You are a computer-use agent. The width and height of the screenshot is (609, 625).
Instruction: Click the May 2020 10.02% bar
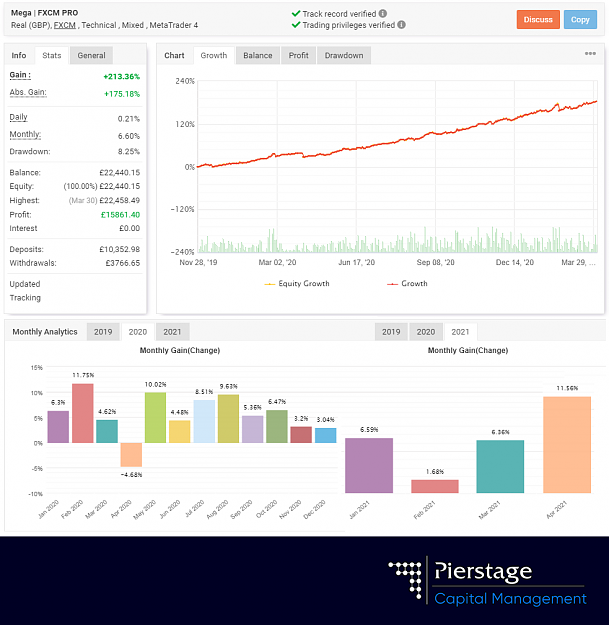(x=155, y=417)
